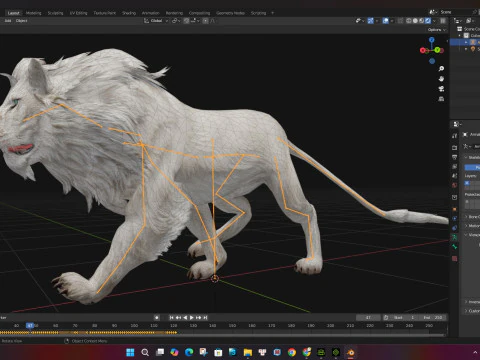
Task: Switch to the Animation workspace tab
Action: (x=151, y=13)
